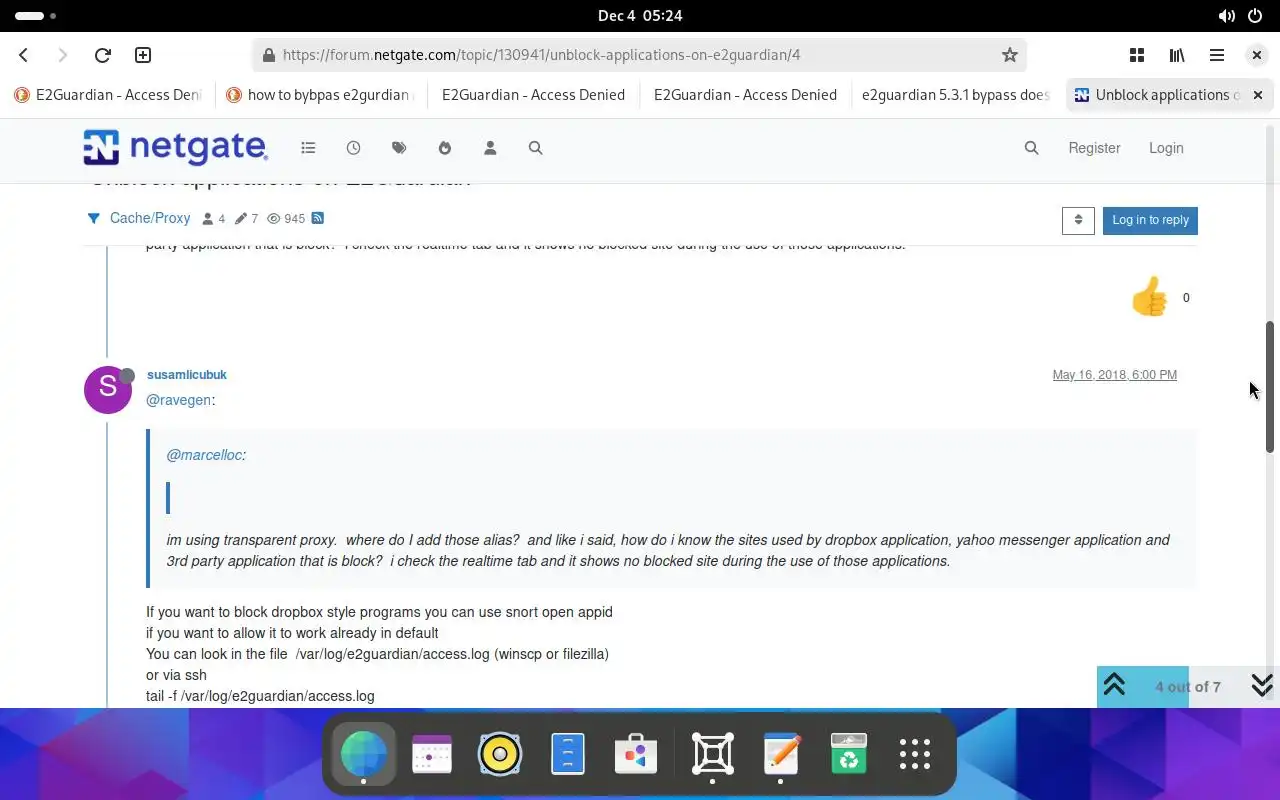Click the Netgate logo
This screenshot has width=1280, height=800.
(175, 148)
